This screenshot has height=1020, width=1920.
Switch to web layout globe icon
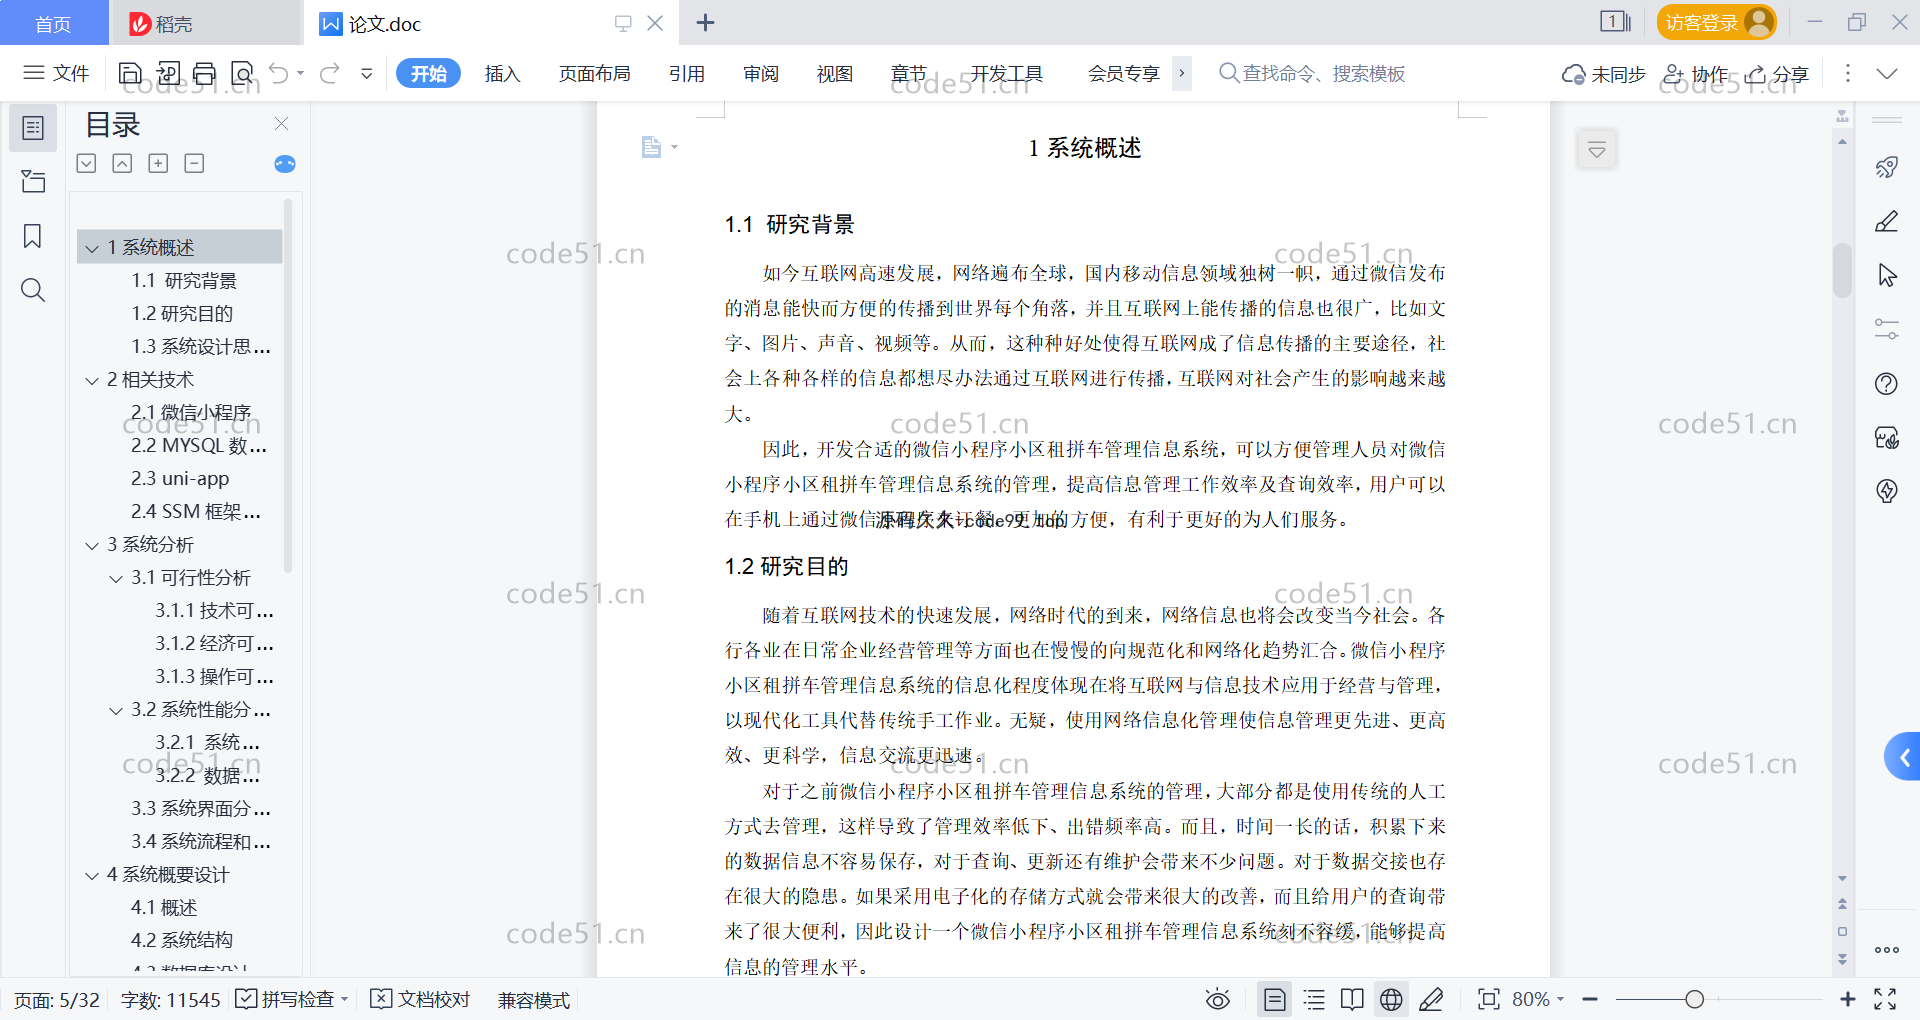coord(1391,999)
